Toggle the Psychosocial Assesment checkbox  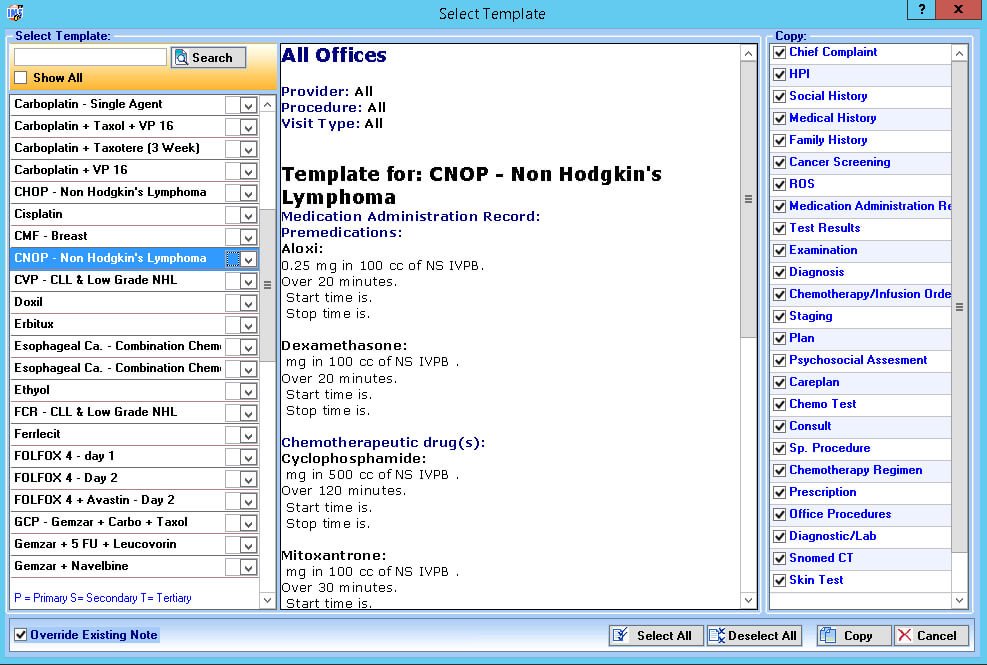tap(778, 360)
